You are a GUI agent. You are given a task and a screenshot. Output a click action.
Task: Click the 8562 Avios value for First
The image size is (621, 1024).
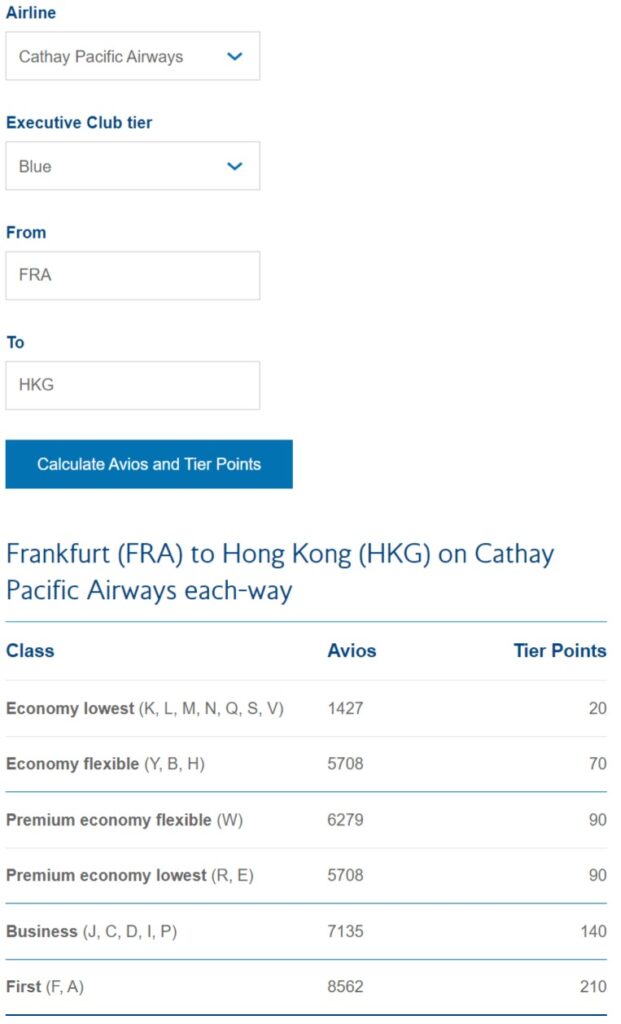pyautogui.click(x=346, y=987)
